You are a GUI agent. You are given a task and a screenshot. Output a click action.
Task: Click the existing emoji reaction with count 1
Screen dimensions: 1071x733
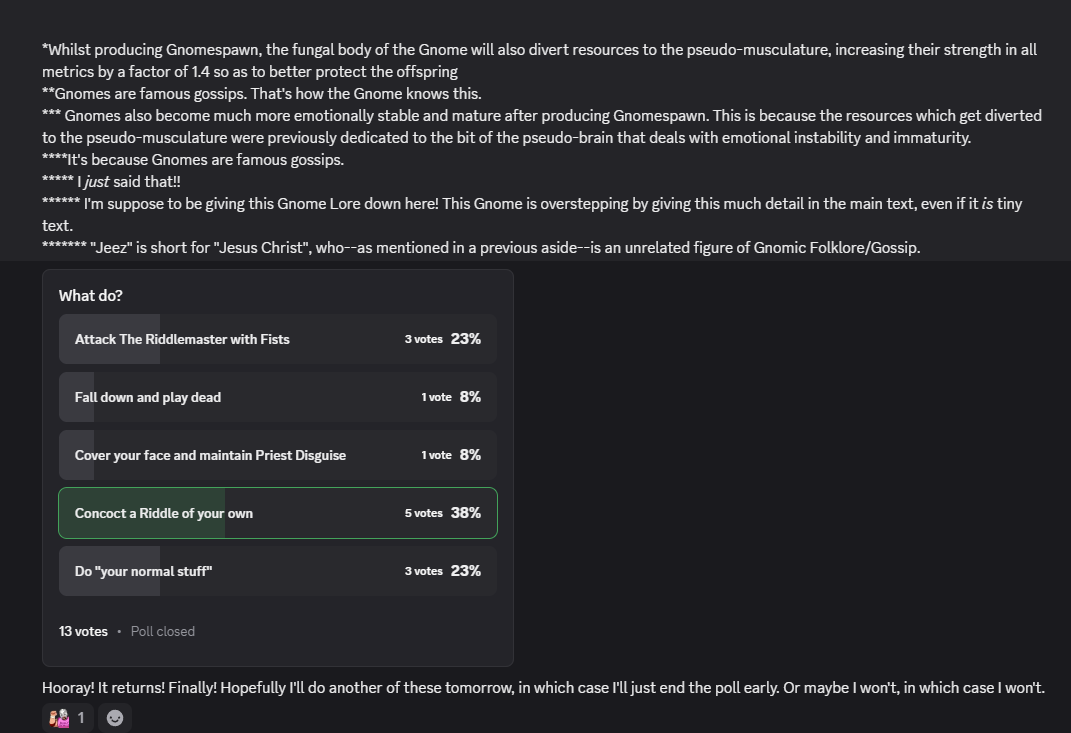pyautogui.click(x=67, y=717)
